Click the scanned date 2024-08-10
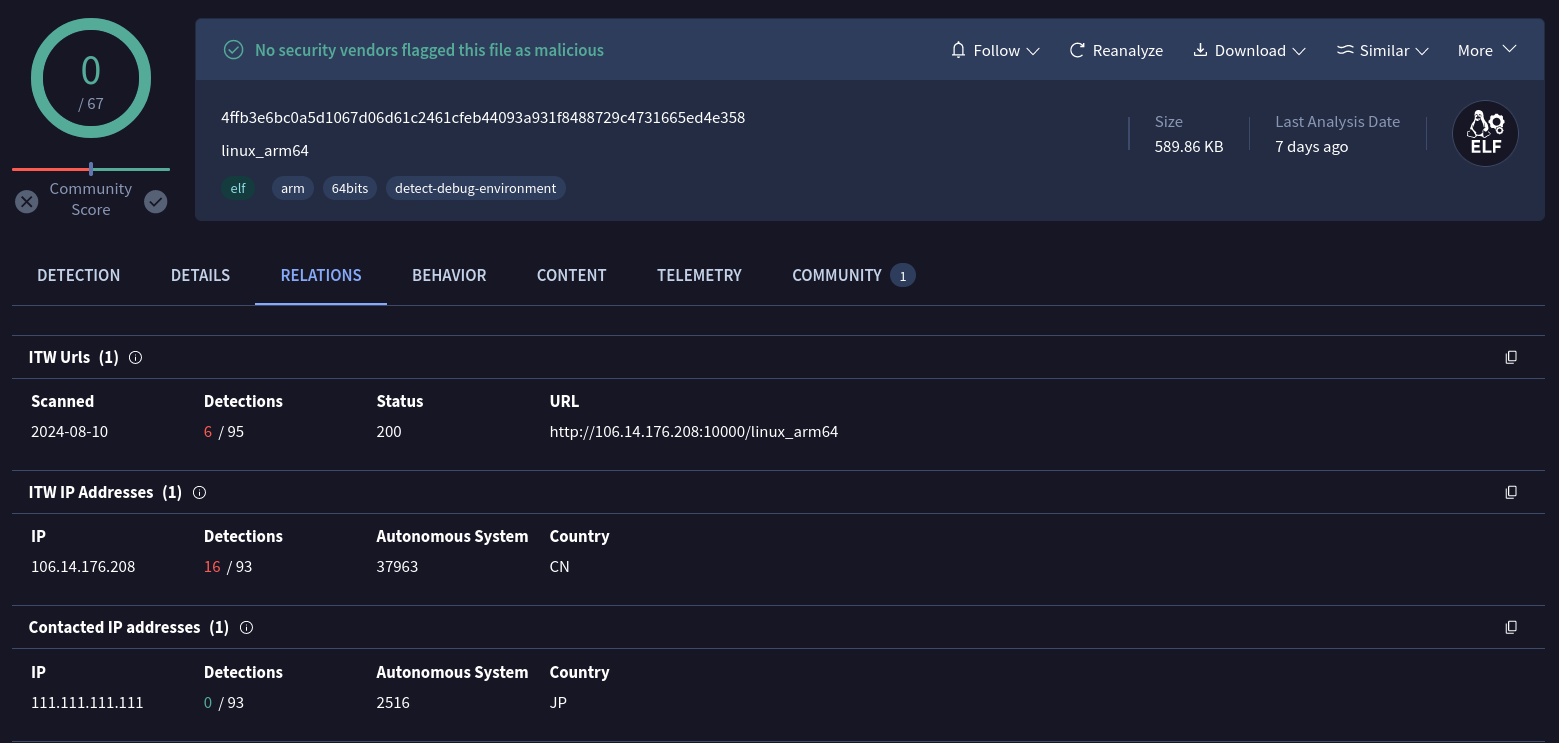The width and height of the screenshot is (1559, 743). point(69,432)
